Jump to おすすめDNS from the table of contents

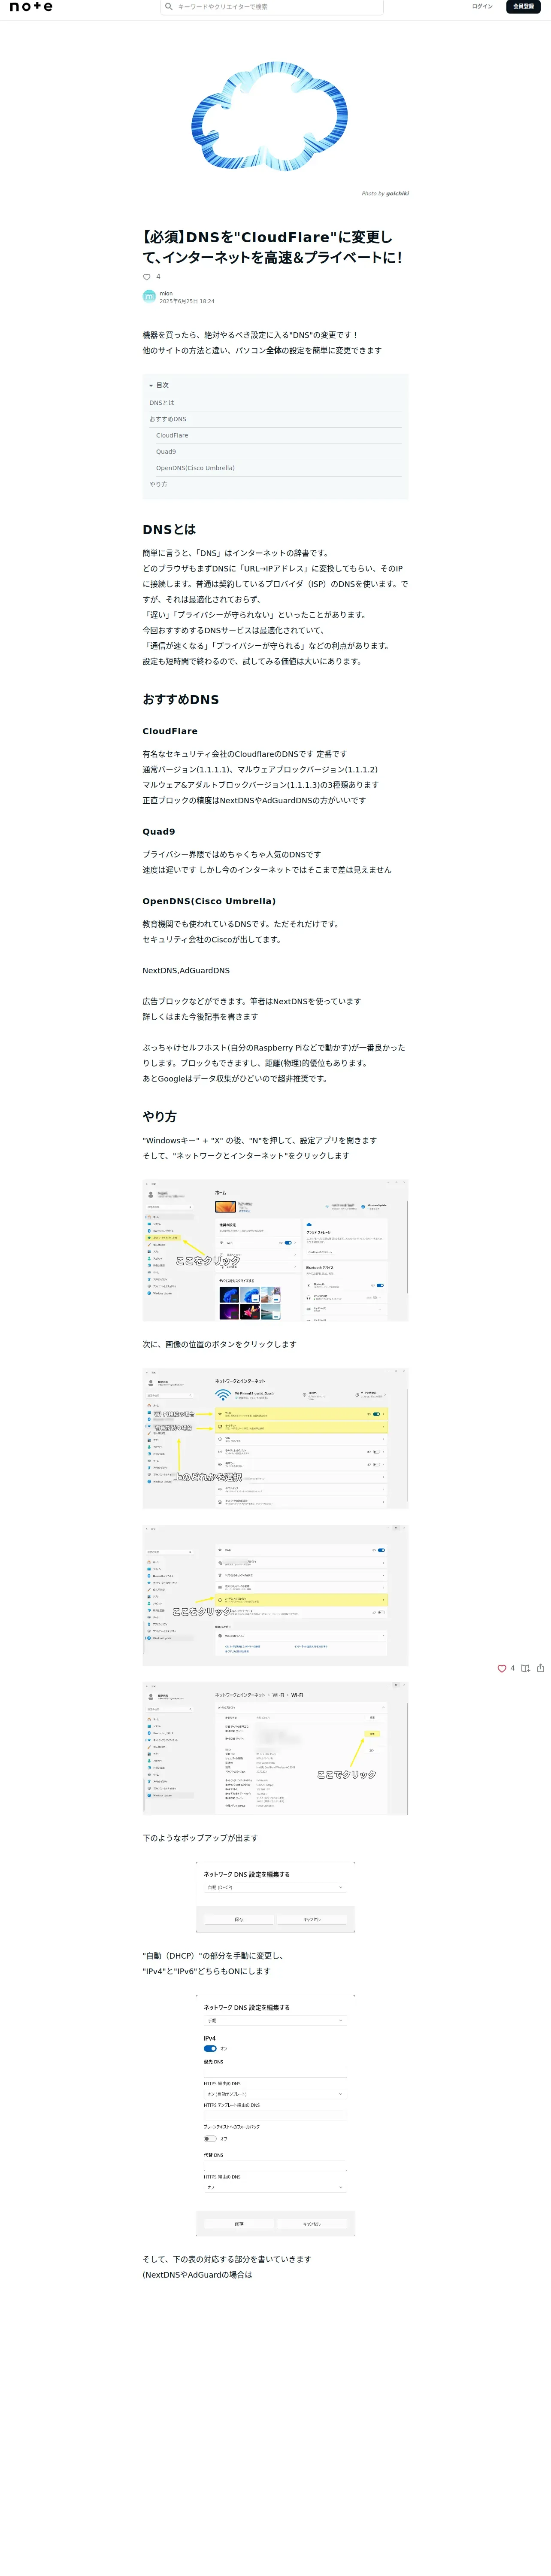coord(168,419)
